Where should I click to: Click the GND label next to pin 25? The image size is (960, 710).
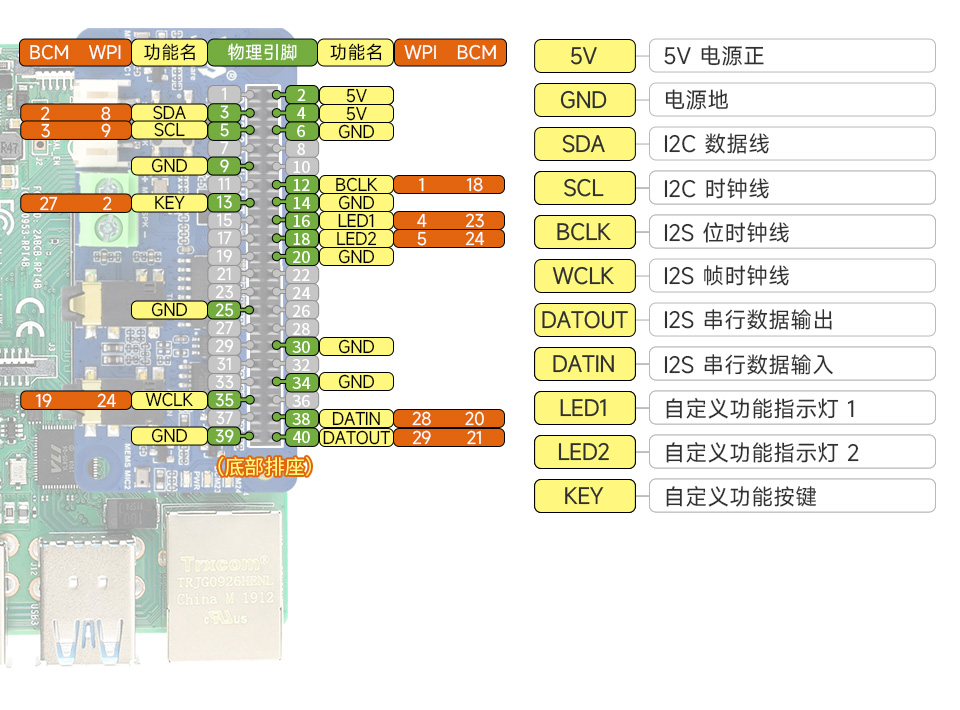[168, 310]
